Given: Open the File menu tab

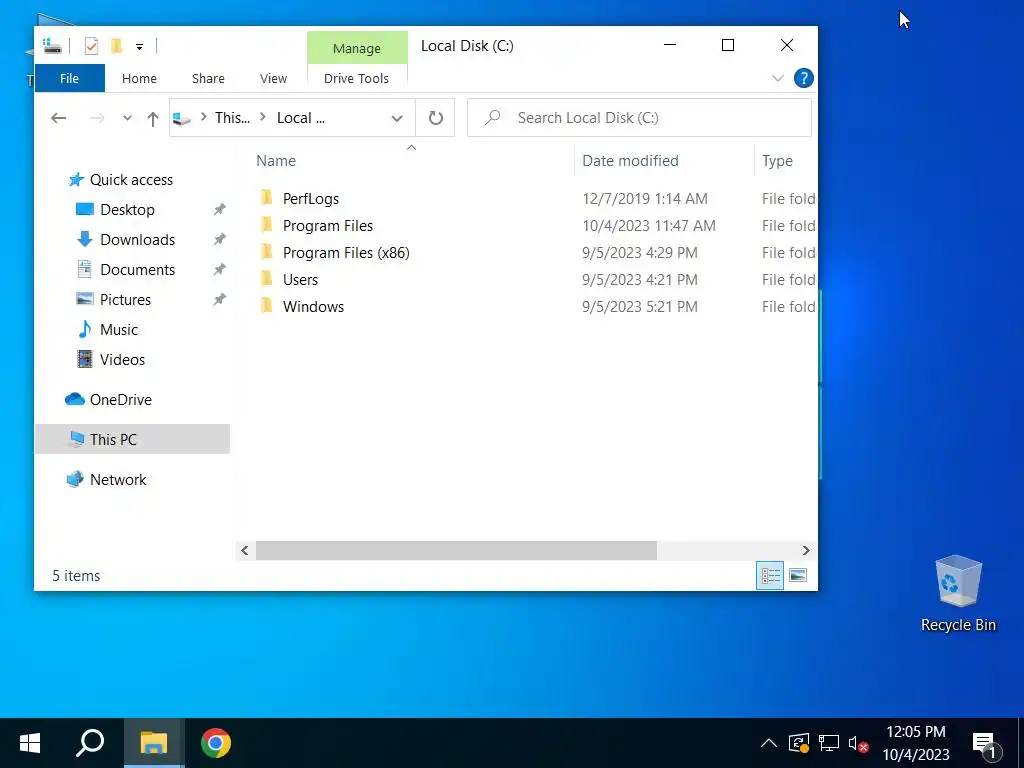Looking at the screenshot, I should coord(69,78).
